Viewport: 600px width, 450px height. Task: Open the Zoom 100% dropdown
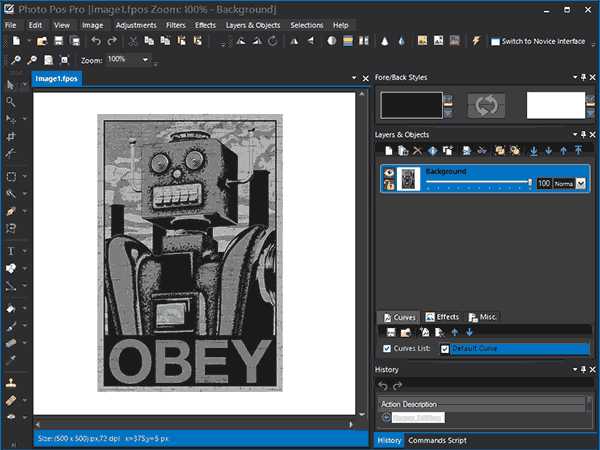tap(145, 60)
